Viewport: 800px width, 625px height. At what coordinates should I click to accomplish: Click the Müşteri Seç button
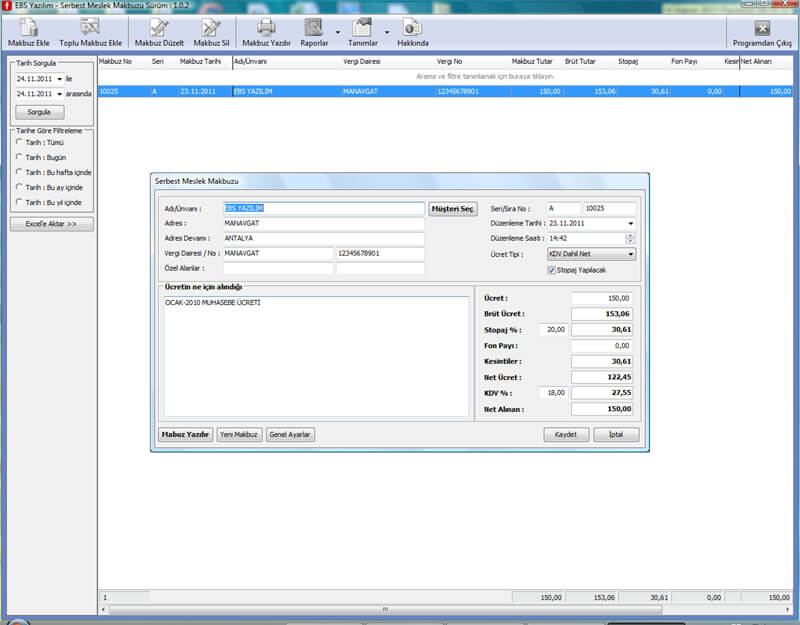click(x=453, y=209)
